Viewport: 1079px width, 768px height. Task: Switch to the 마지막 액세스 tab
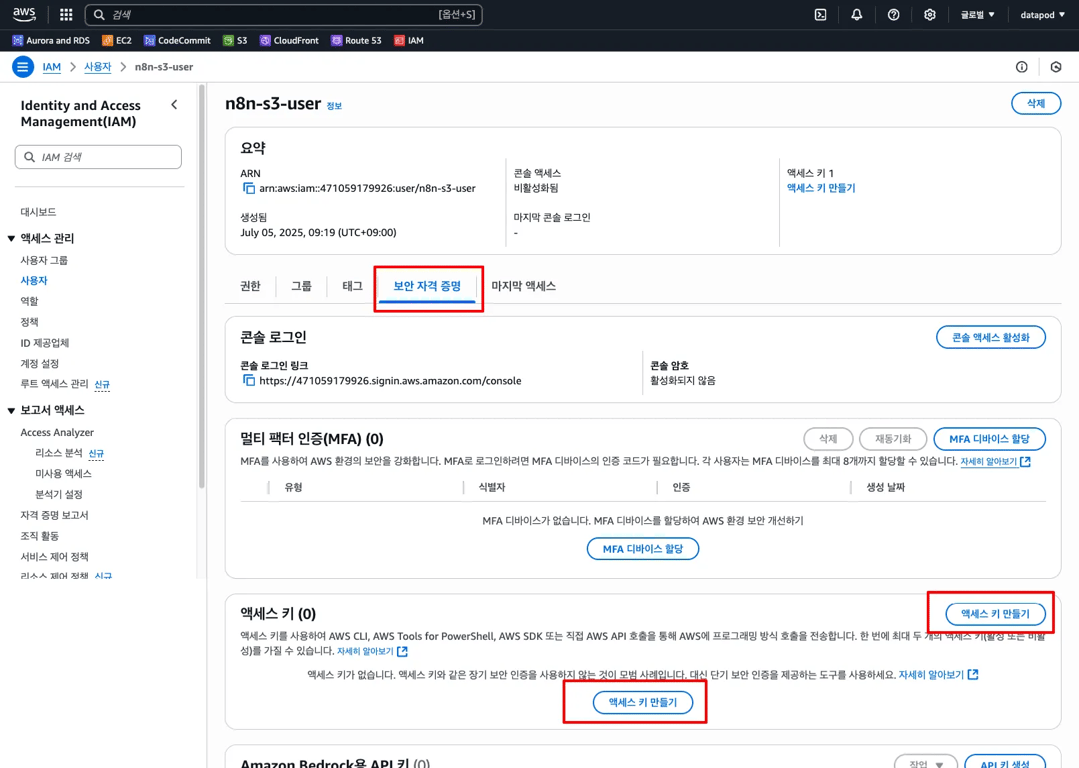[523, 286]
